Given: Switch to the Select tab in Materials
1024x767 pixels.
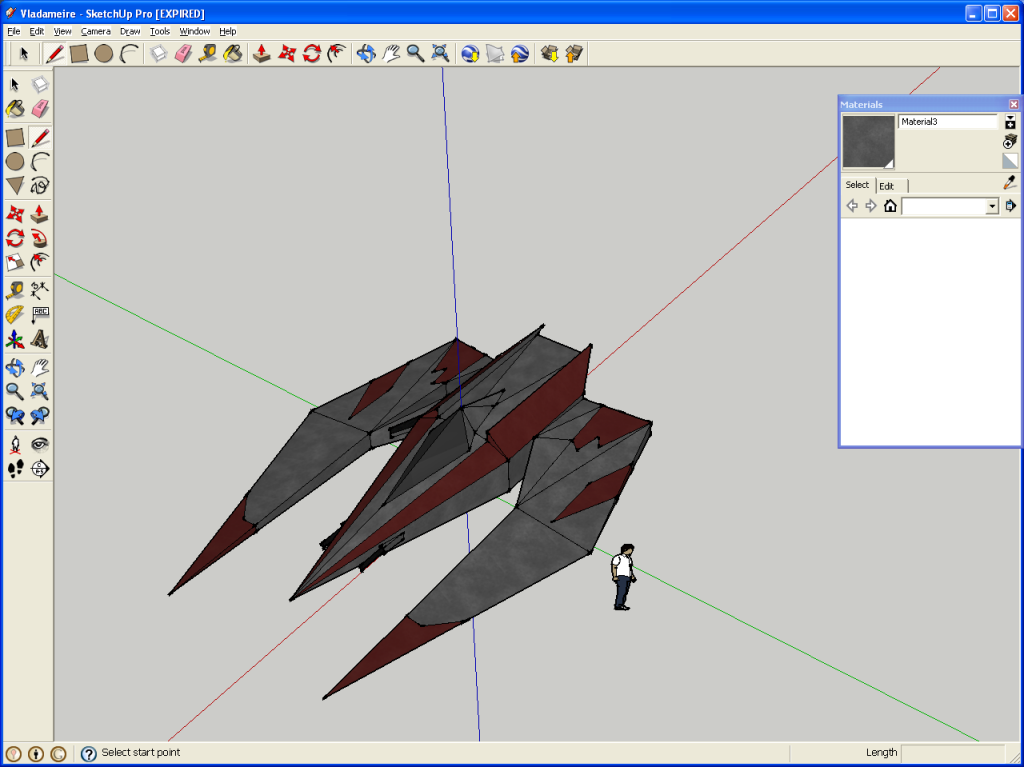Looking at the screenshot, I should click(x=857, y=185).
